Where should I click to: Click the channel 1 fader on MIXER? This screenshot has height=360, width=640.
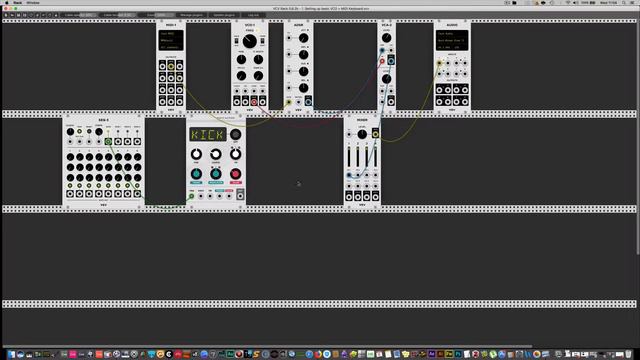tap(349, 156)
